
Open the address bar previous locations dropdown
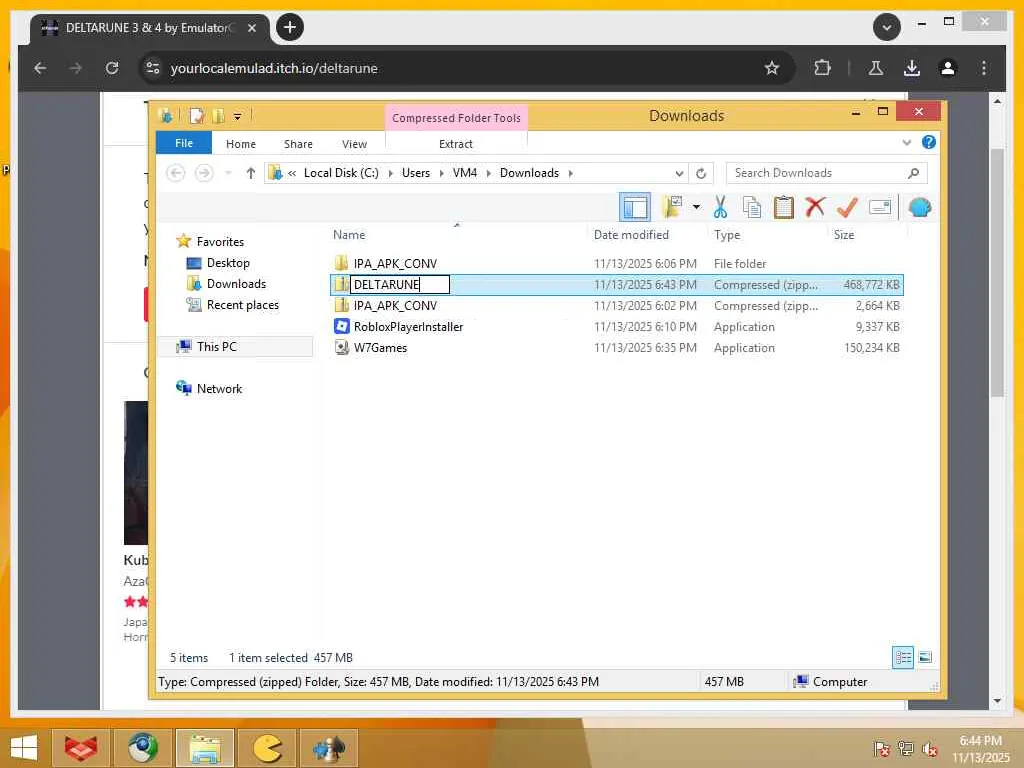(679, 173)
